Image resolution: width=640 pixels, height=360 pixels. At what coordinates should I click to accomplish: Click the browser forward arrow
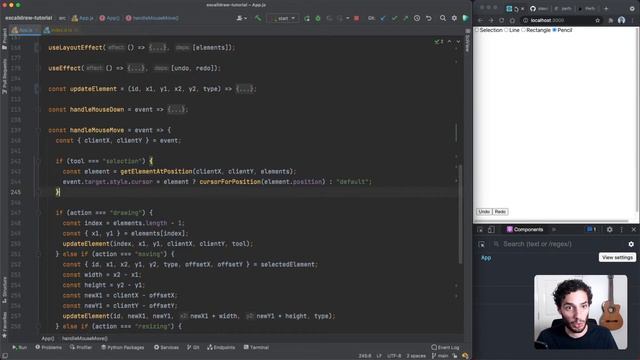point(491,20)
